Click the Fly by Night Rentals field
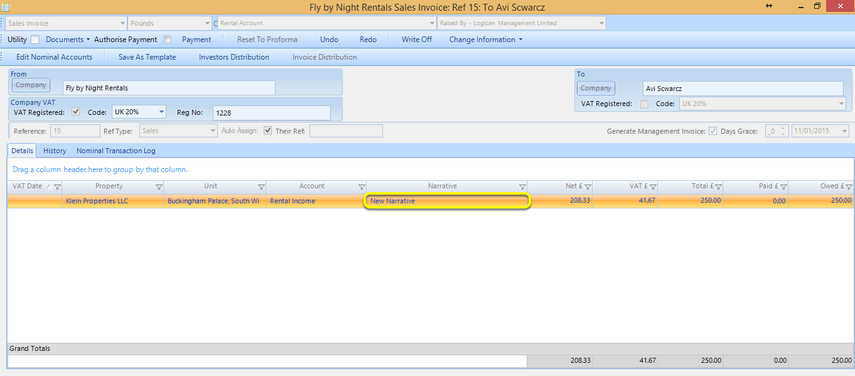This screenshot has width=855, height=376. 168,88
